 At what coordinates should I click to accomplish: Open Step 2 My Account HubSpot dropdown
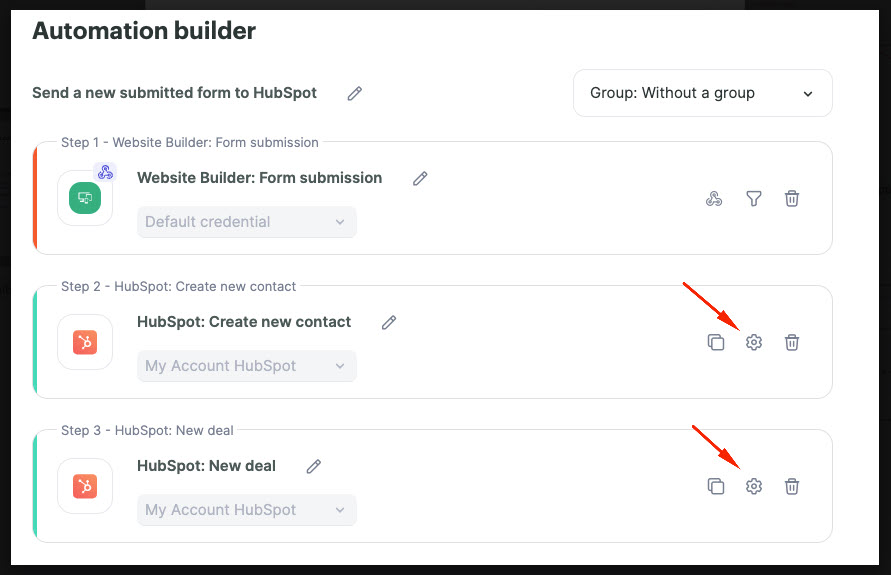(x=247, y=366)
